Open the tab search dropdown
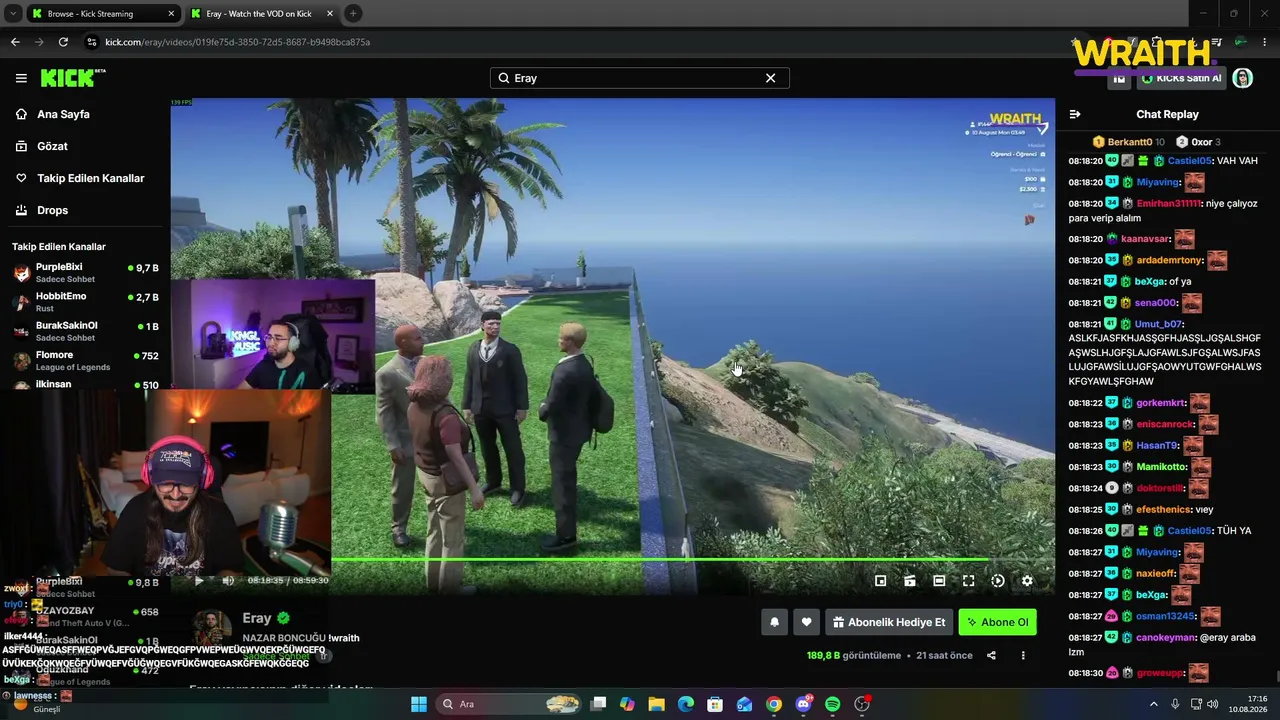Image resolution: width=1280 pixels, height=720 pixels. (x=13, y=14)
